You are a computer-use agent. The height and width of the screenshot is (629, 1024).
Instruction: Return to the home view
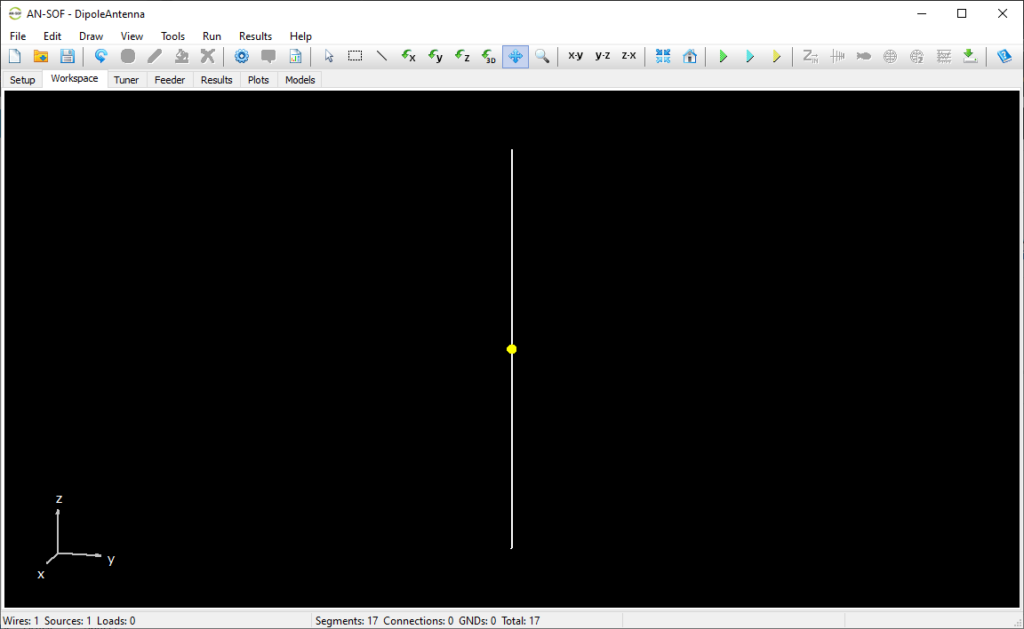tap(690, 56)
